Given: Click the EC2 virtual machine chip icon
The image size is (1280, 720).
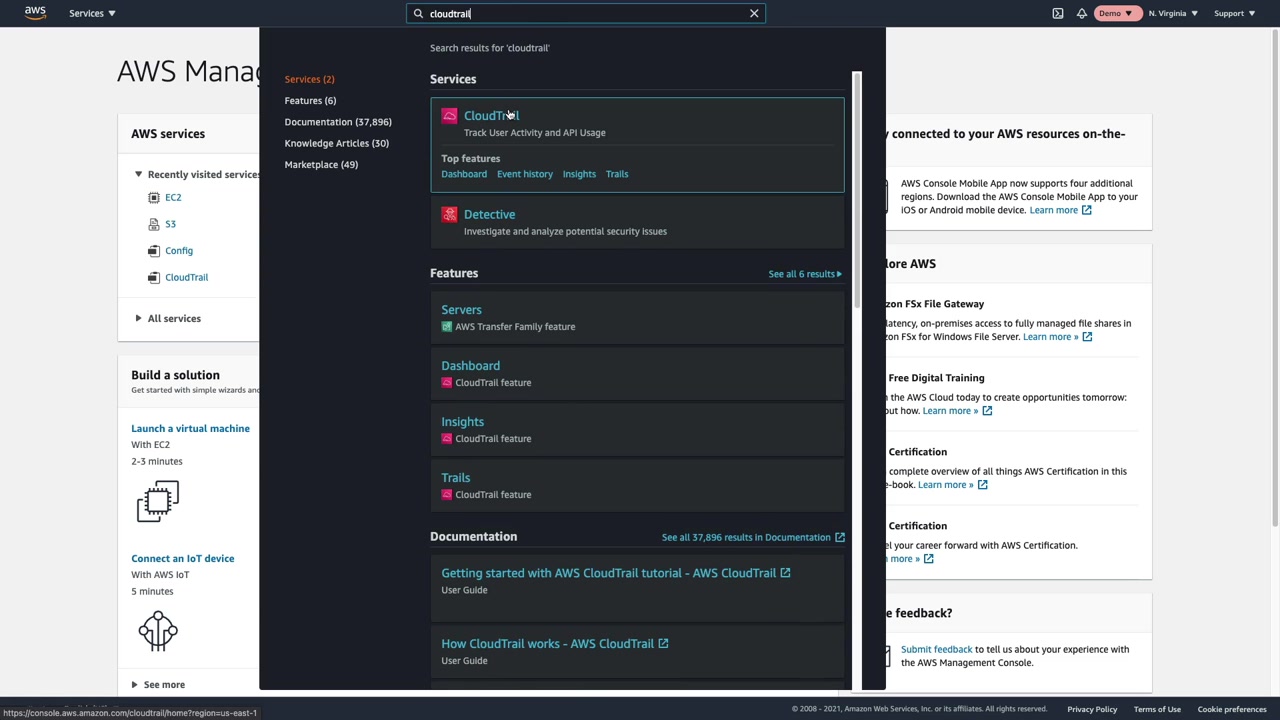Looking at the screenshot, I should [158, 502].
